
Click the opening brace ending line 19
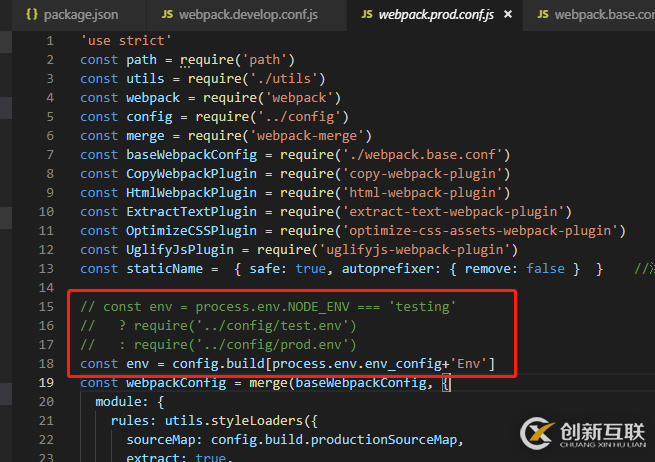tap(446, 382)
